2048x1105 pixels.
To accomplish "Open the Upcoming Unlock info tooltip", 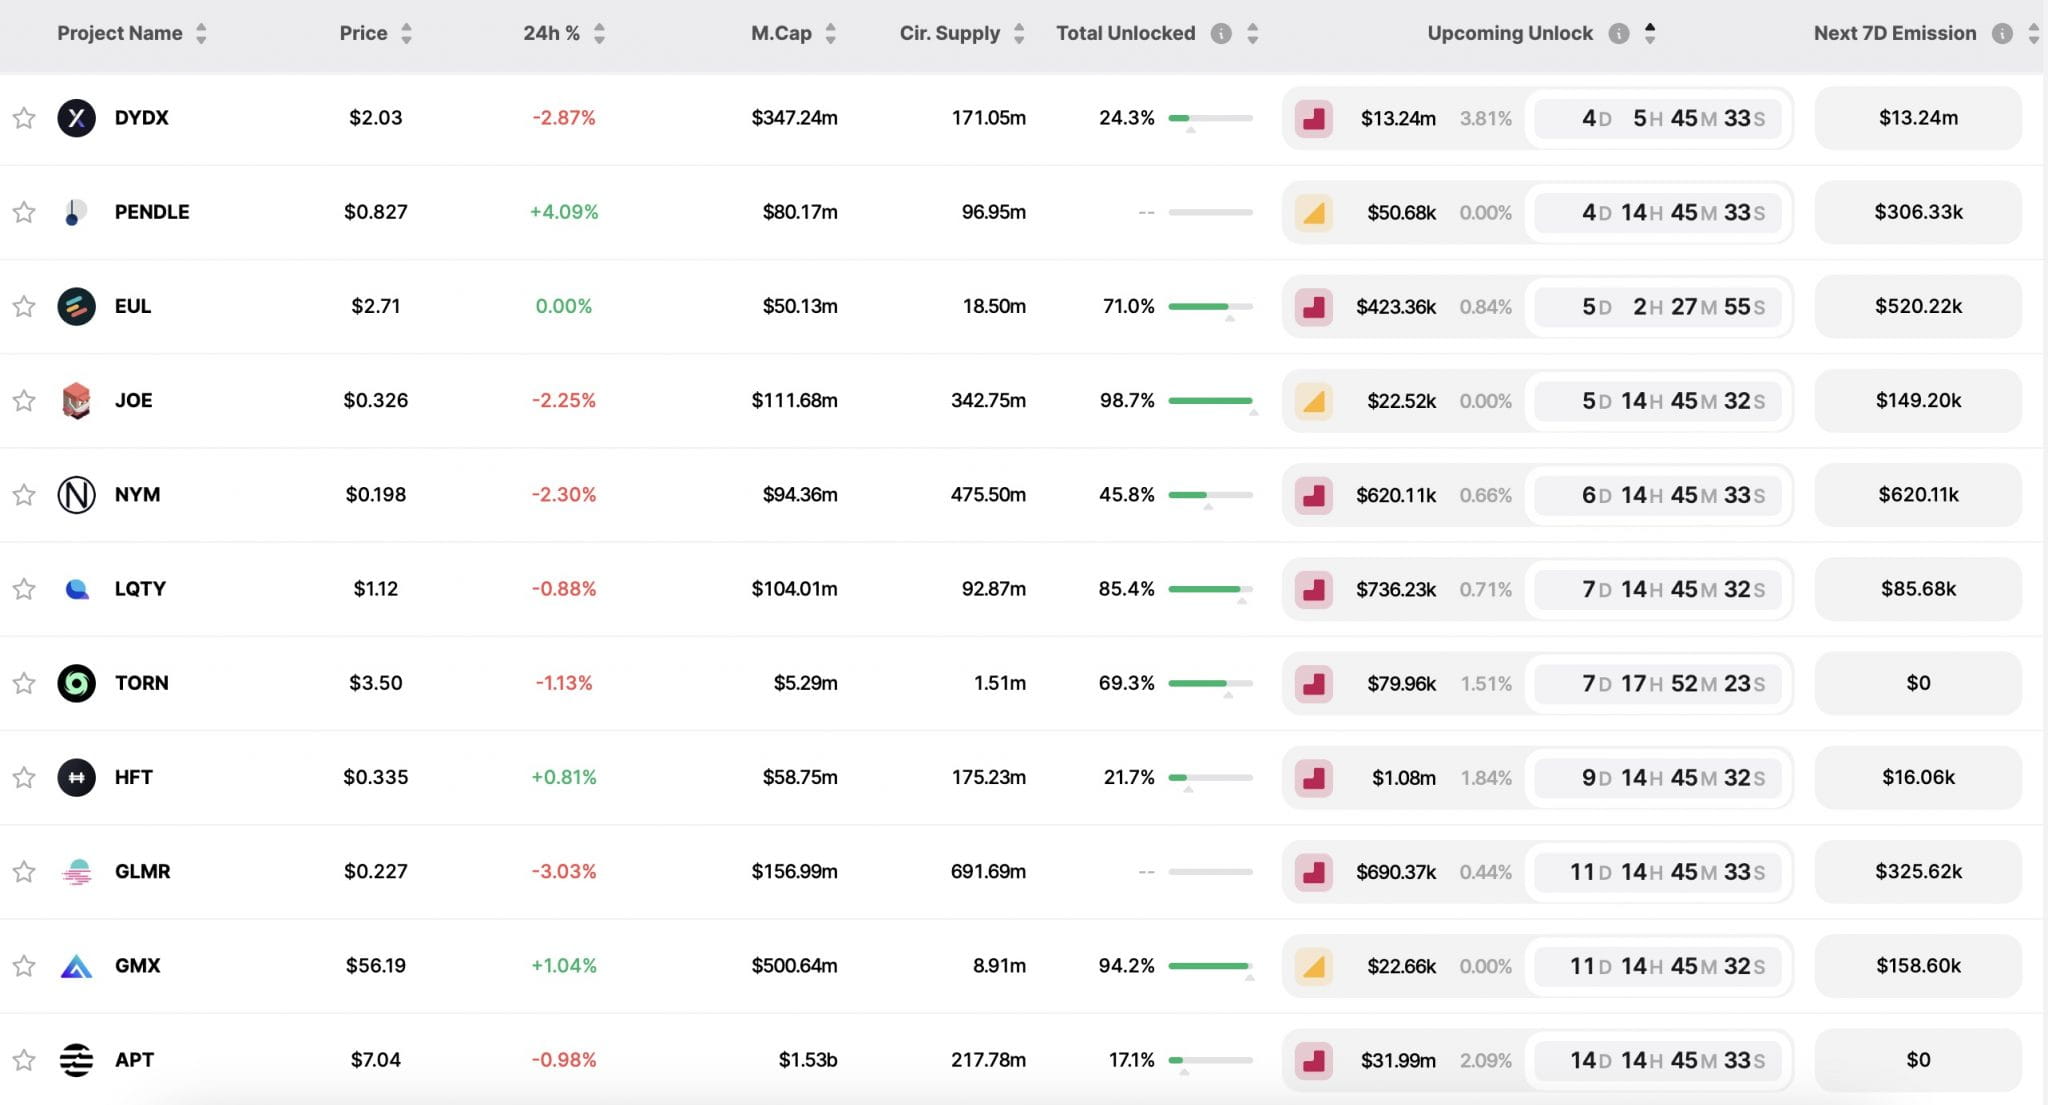I will pyautogui.click(x=1619, y=32).
